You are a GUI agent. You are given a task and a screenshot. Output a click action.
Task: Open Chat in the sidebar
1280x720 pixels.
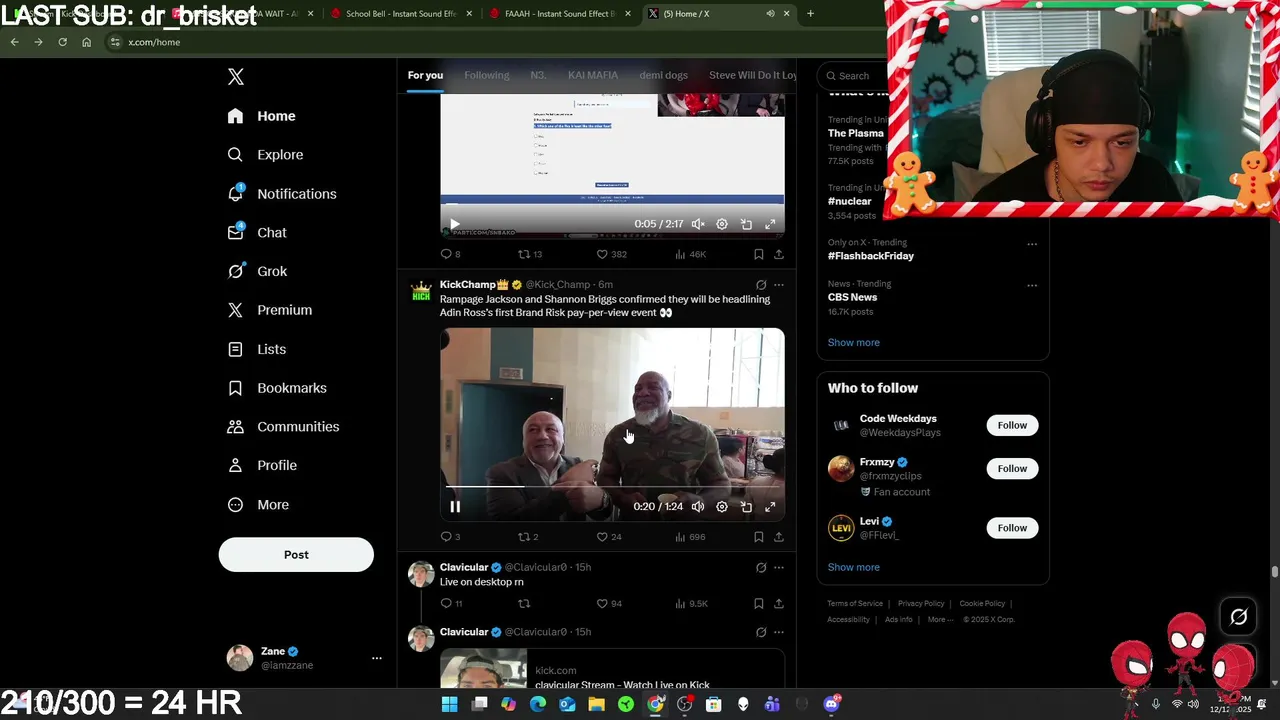[x=256, y=232]
